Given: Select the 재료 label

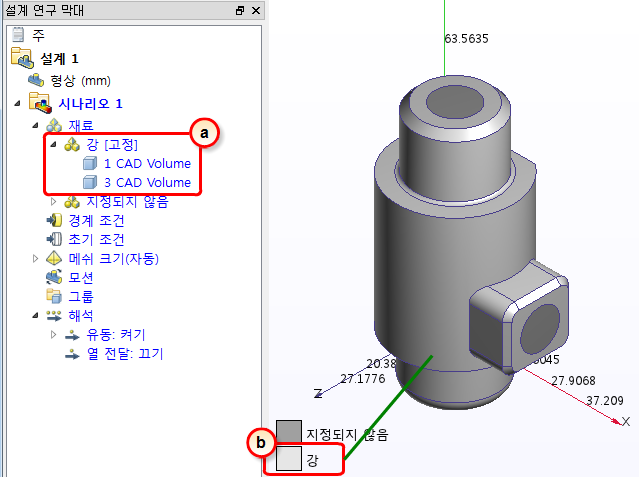Looking at the screenshot, I should [81, 126].
